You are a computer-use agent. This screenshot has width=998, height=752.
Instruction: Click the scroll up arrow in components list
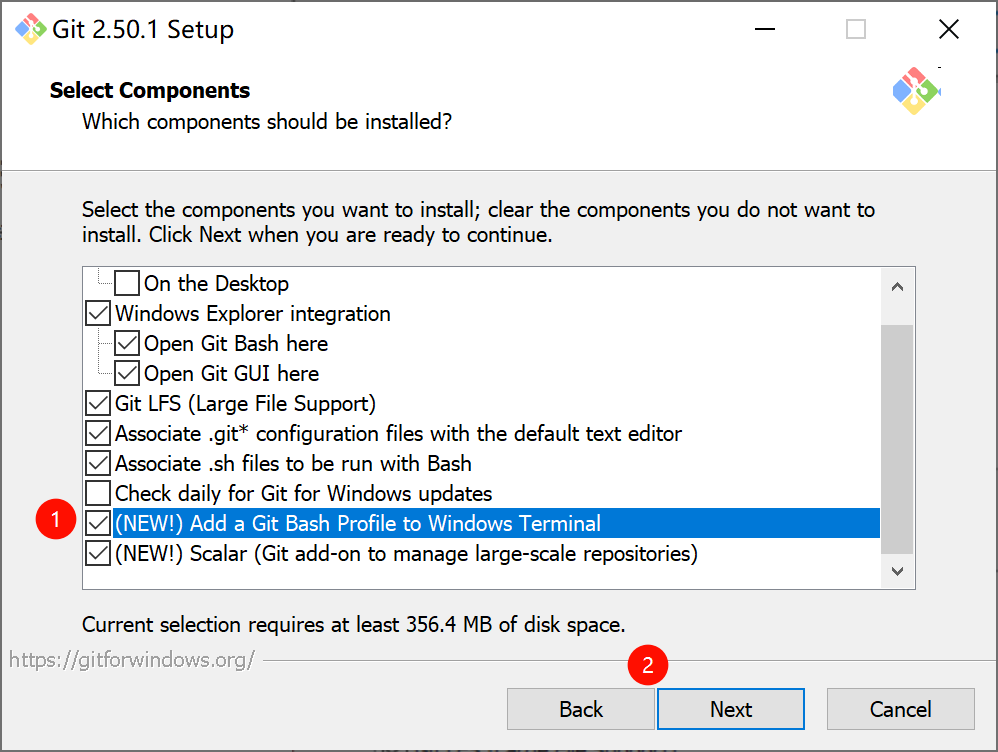coord(897,287)
